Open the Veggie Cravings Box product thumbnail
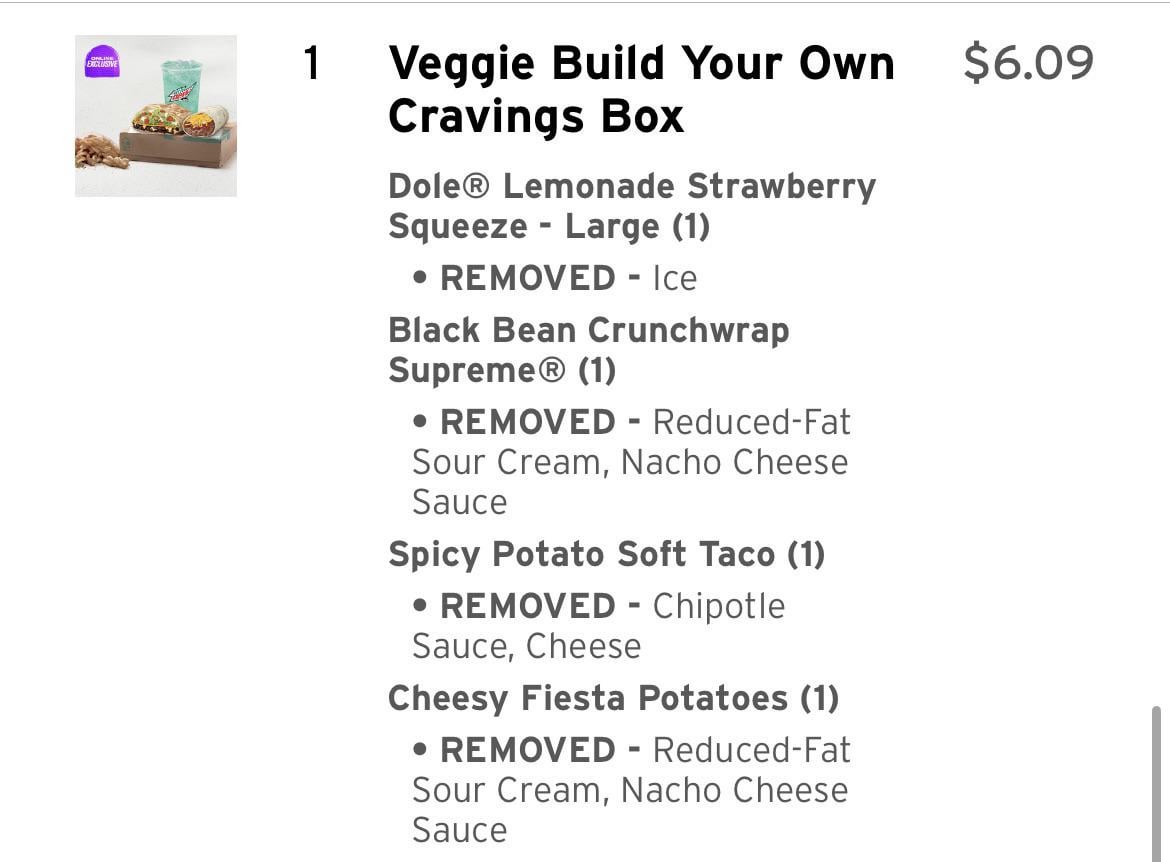This screenshot has width=1170, height=862. tap(156, 116)
